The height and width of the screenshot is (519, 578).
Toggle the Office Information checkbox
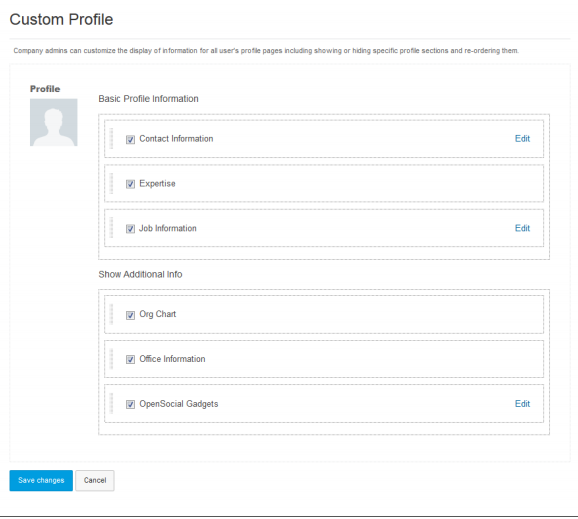[130, 359]
